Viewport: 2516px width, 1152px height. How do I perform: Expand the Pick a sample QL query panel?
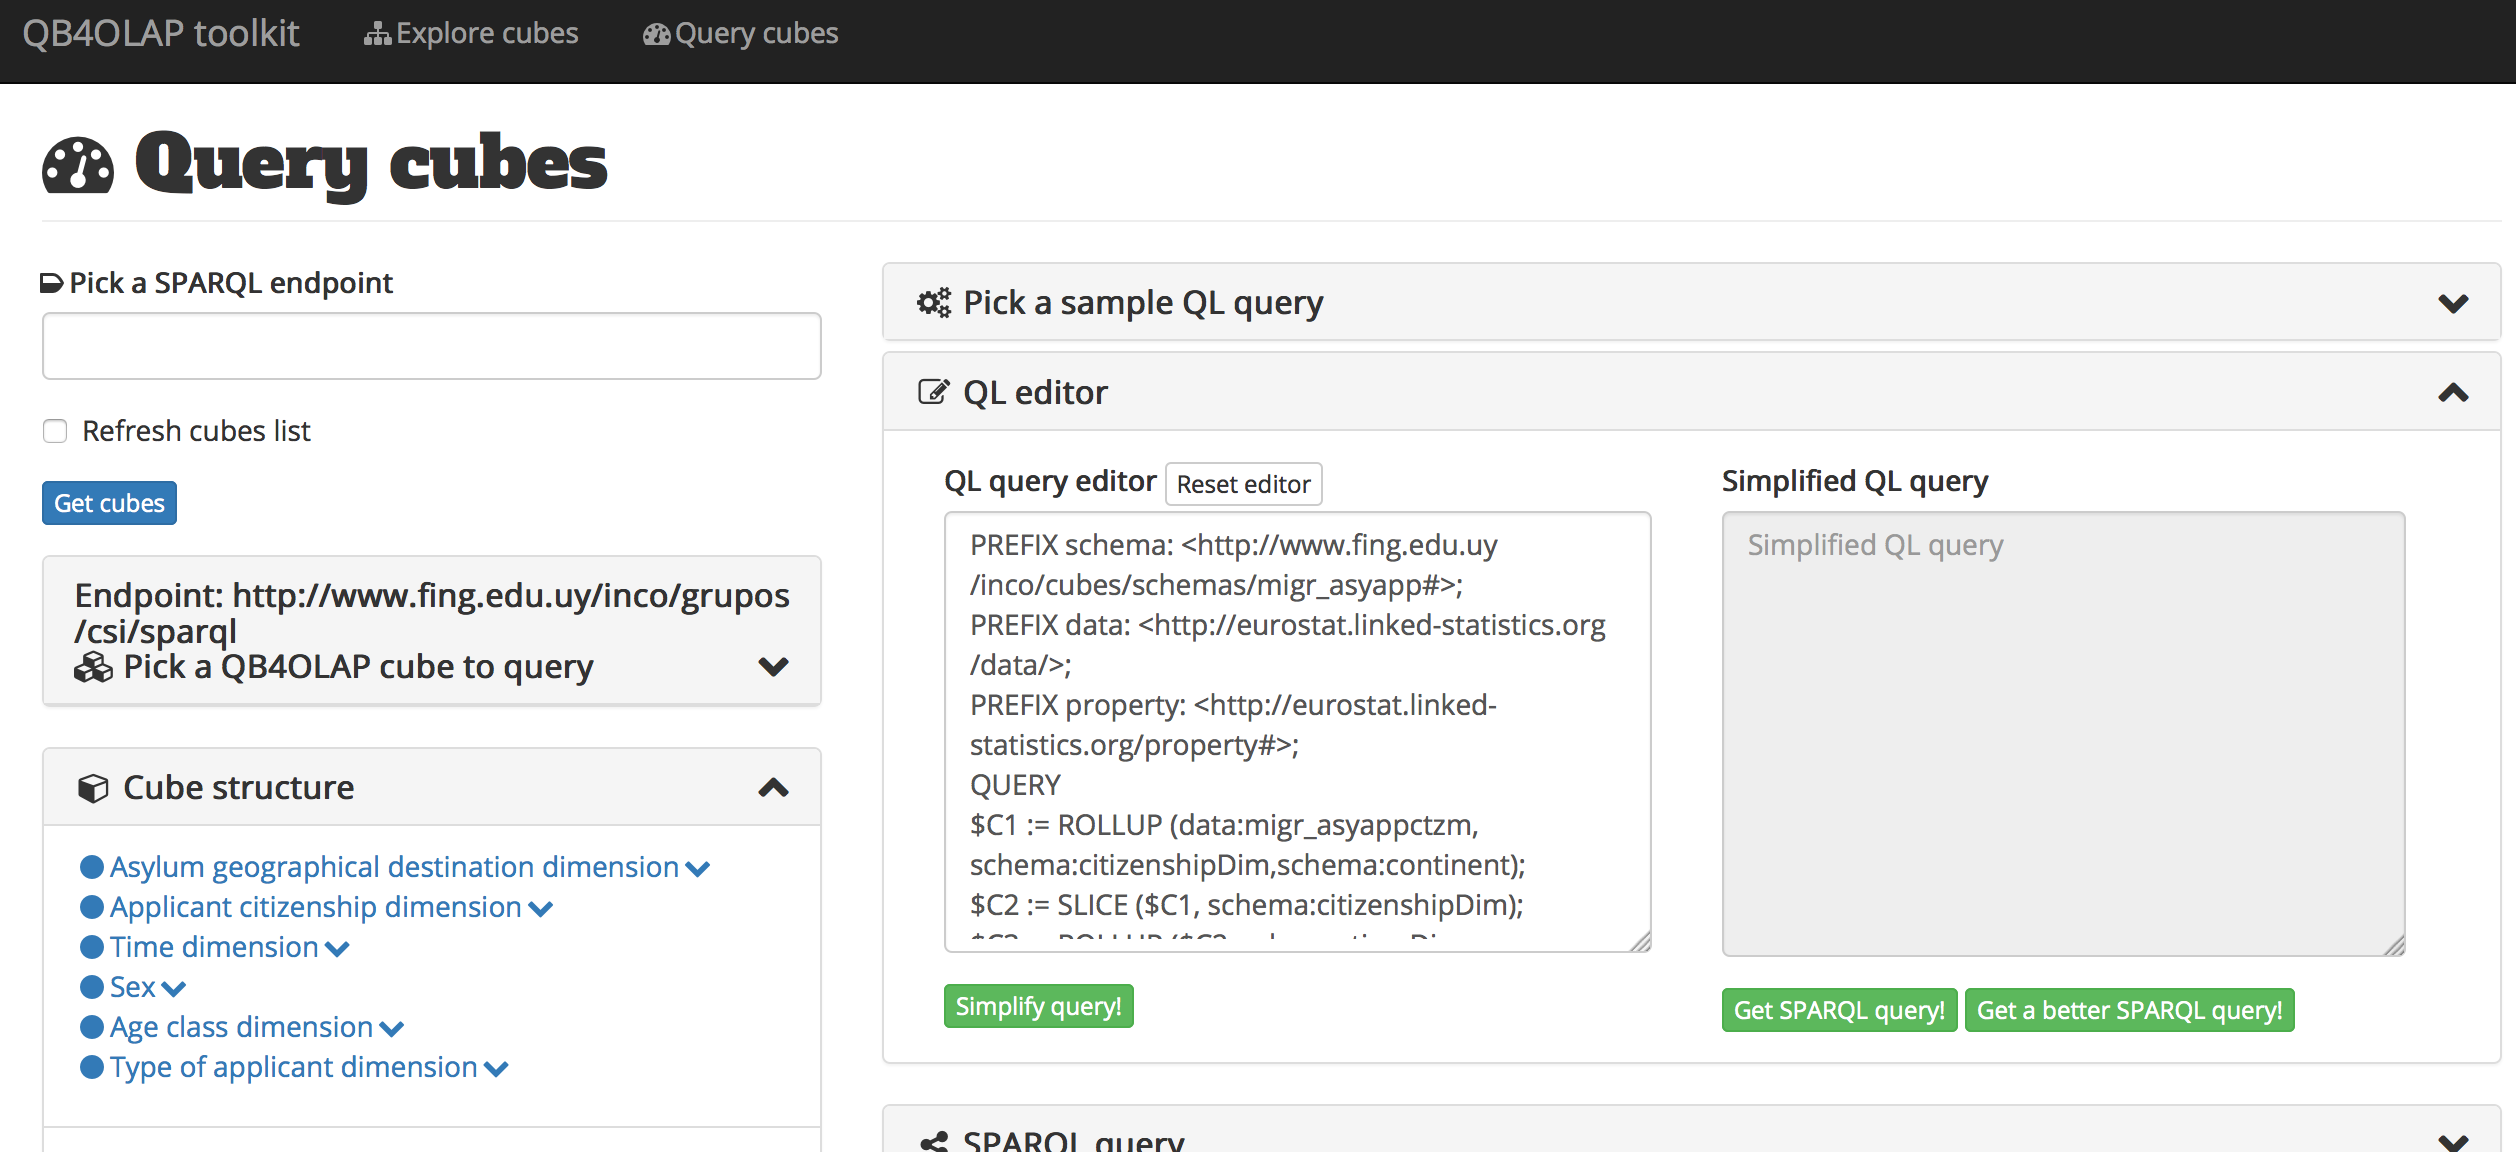tap(2452, 303)
